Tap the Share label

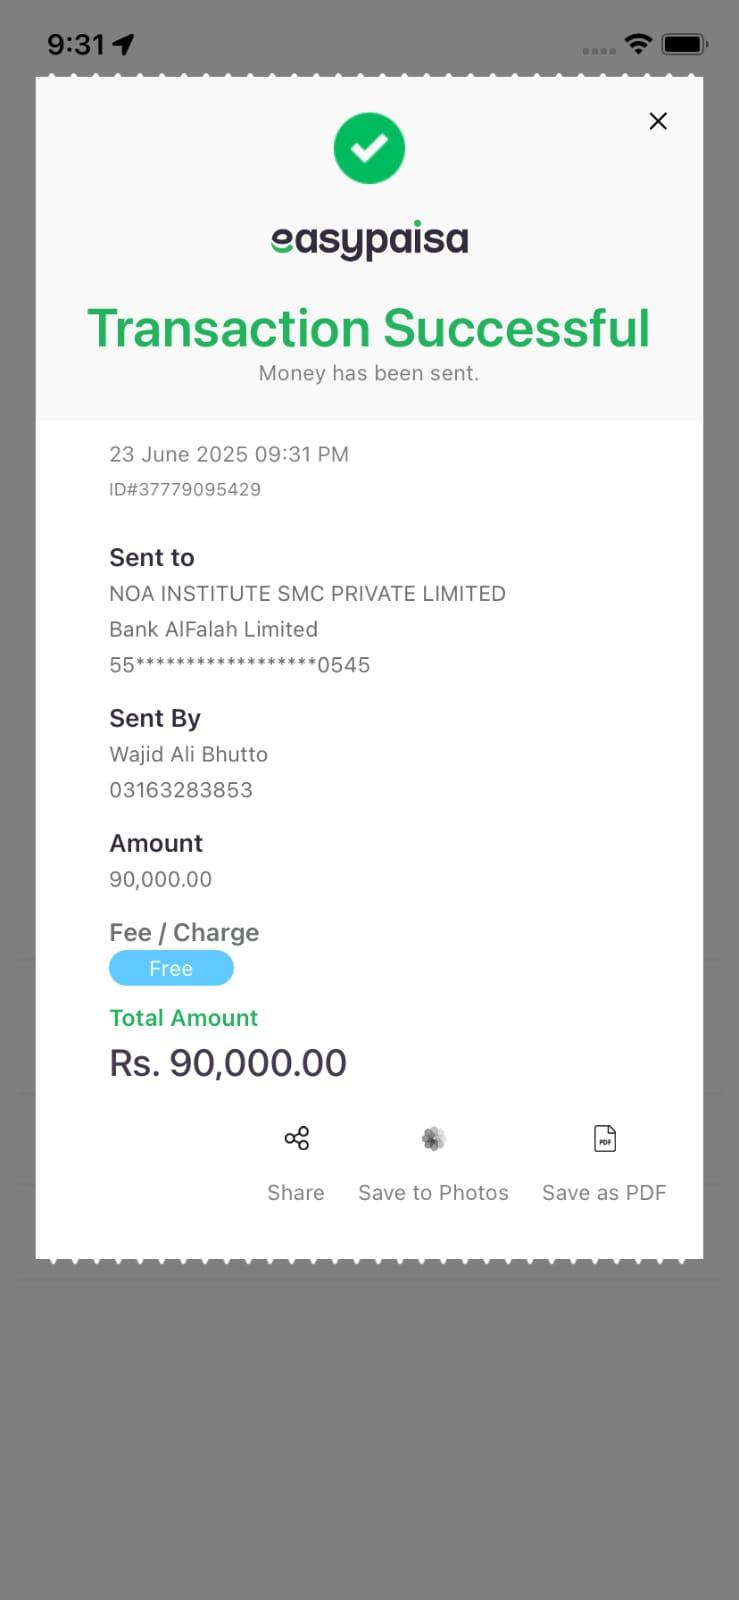pyautogui.click(x=296, y=1192)
